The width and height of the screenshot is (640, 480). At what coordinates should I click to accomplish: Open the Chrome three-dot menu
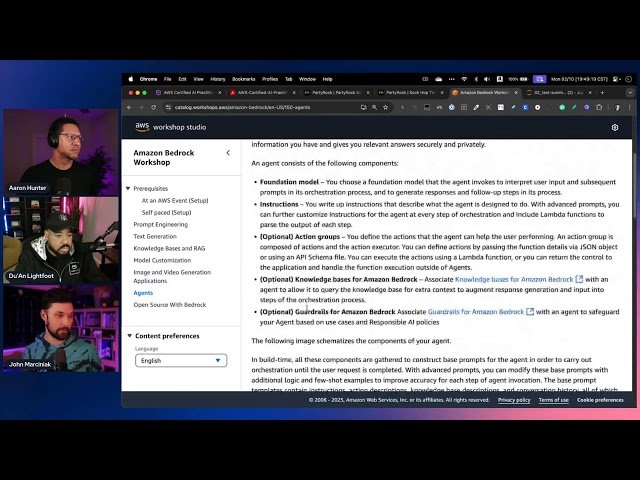coord(629,107)
